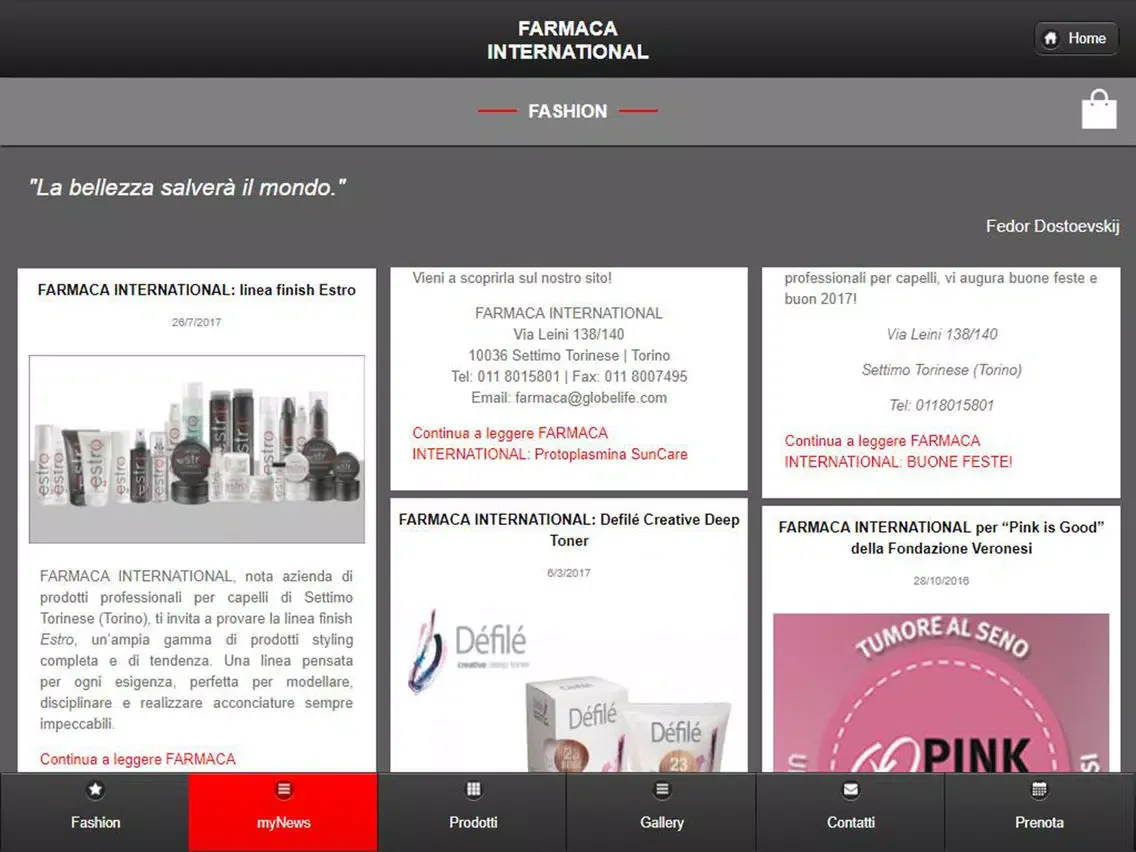
Task: Click the date 26/7/2017
Action: [196, 322]
